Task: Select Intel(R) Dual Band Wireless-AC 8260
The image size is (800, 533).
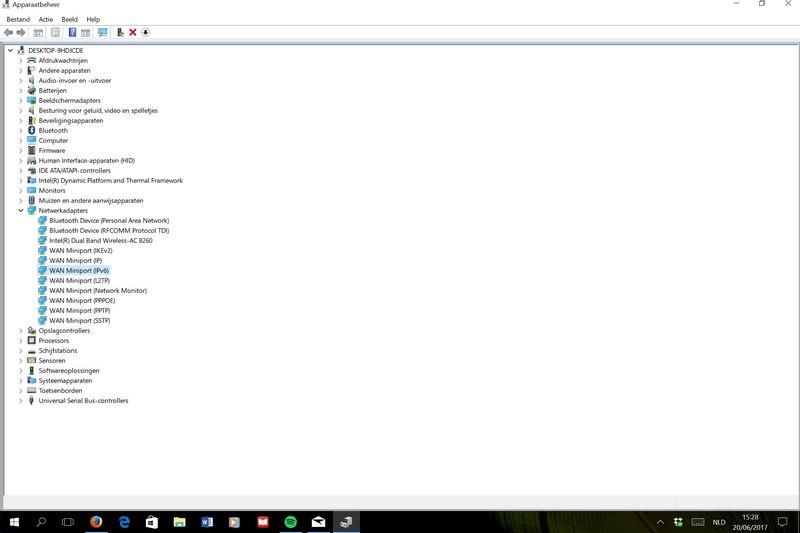Action: [x=100, y=241]
